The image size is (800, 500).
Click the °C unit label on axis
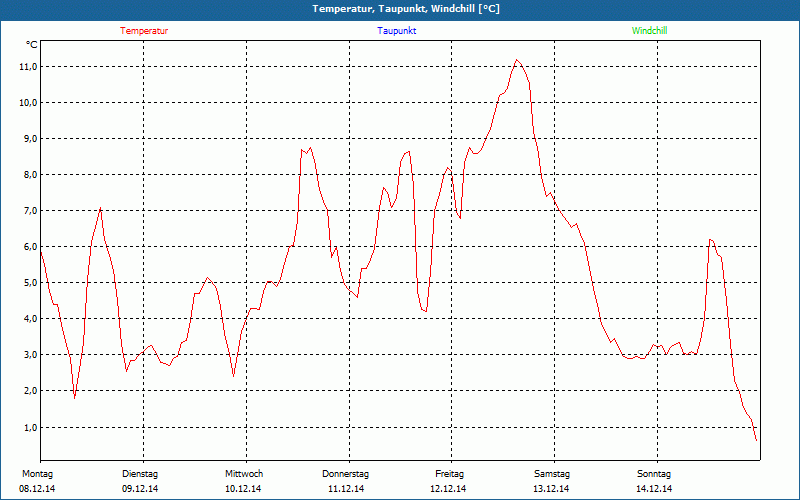pyautogui.click(x=31, y=45)
